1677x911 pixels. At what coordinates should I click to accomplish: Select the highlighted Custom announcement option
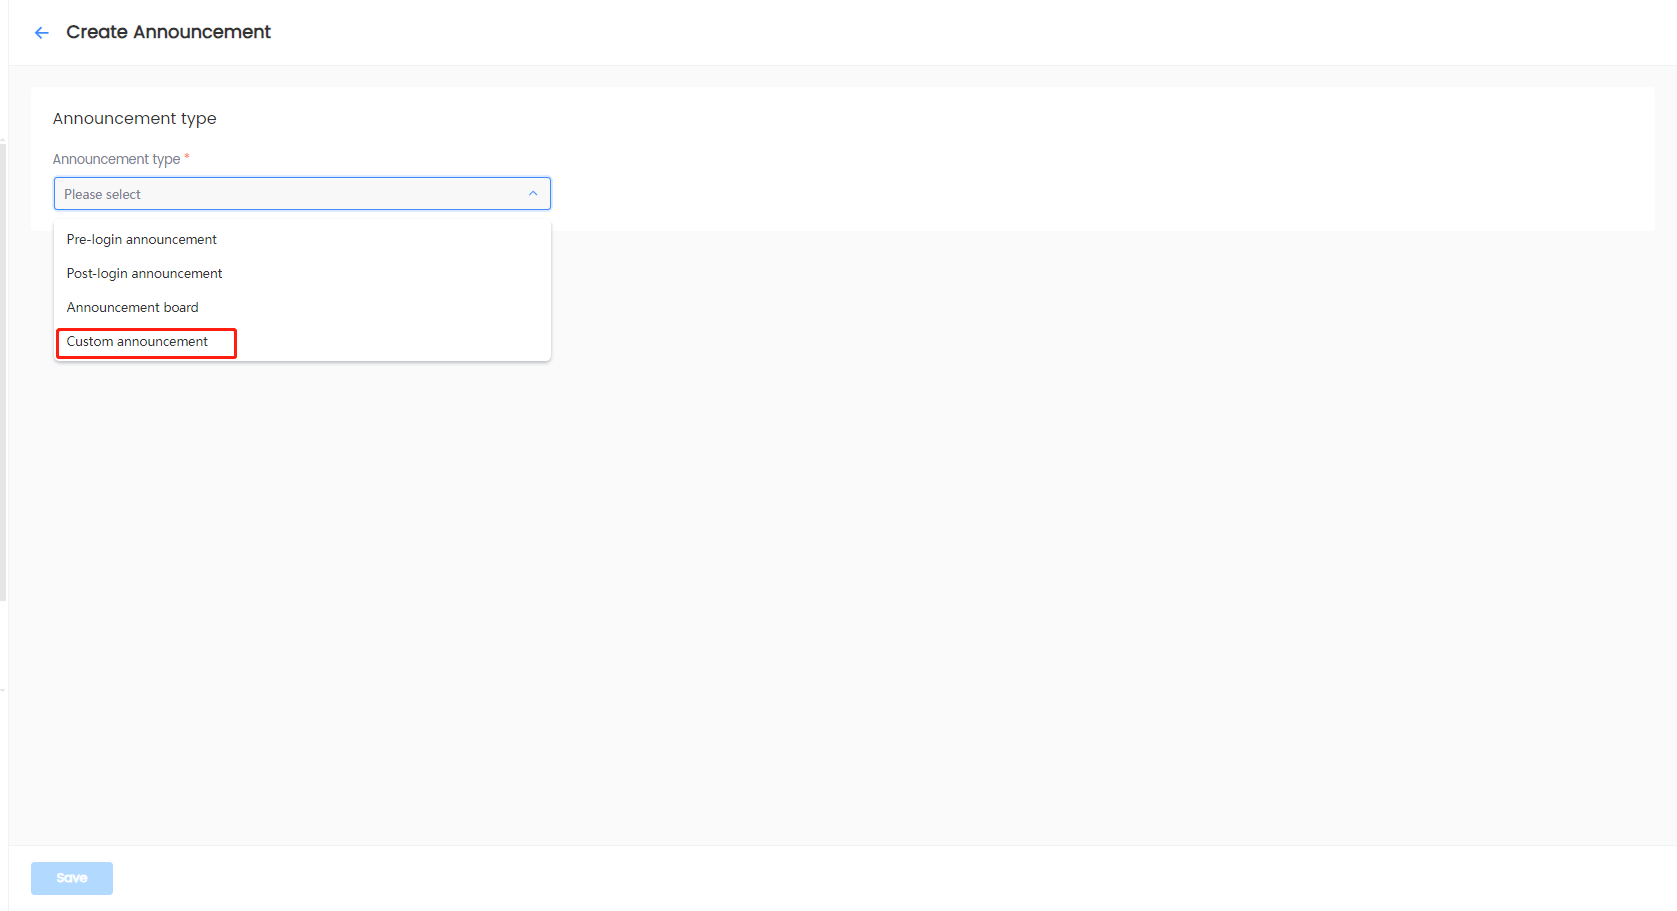click(x=138, y=342)
